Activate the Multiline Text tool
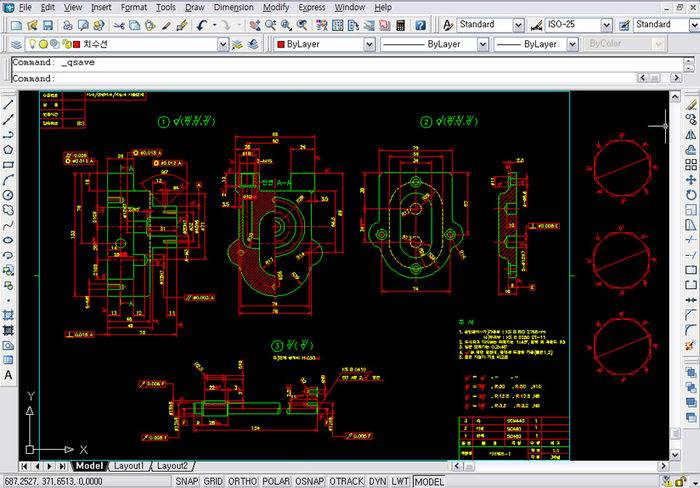Image resolution: width=700 pixels, height=488 pixels. (x=8, y=374)
